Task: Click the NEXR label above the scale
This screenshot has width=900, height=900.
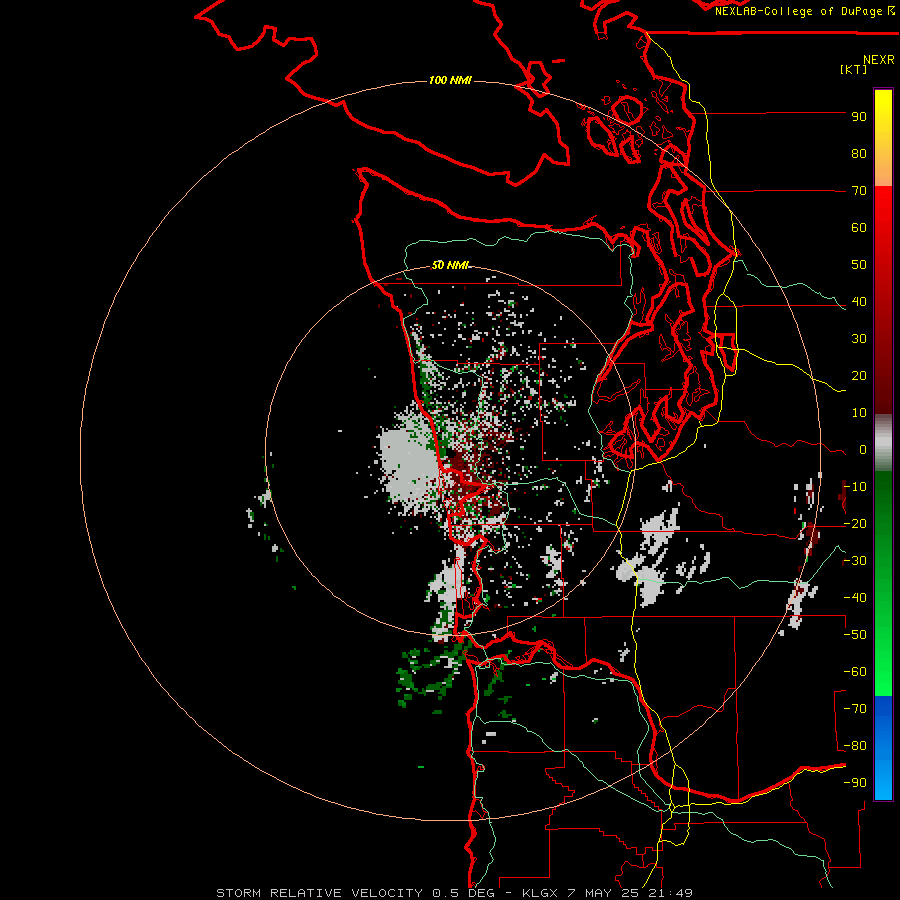Action: (x=878, y=59)
